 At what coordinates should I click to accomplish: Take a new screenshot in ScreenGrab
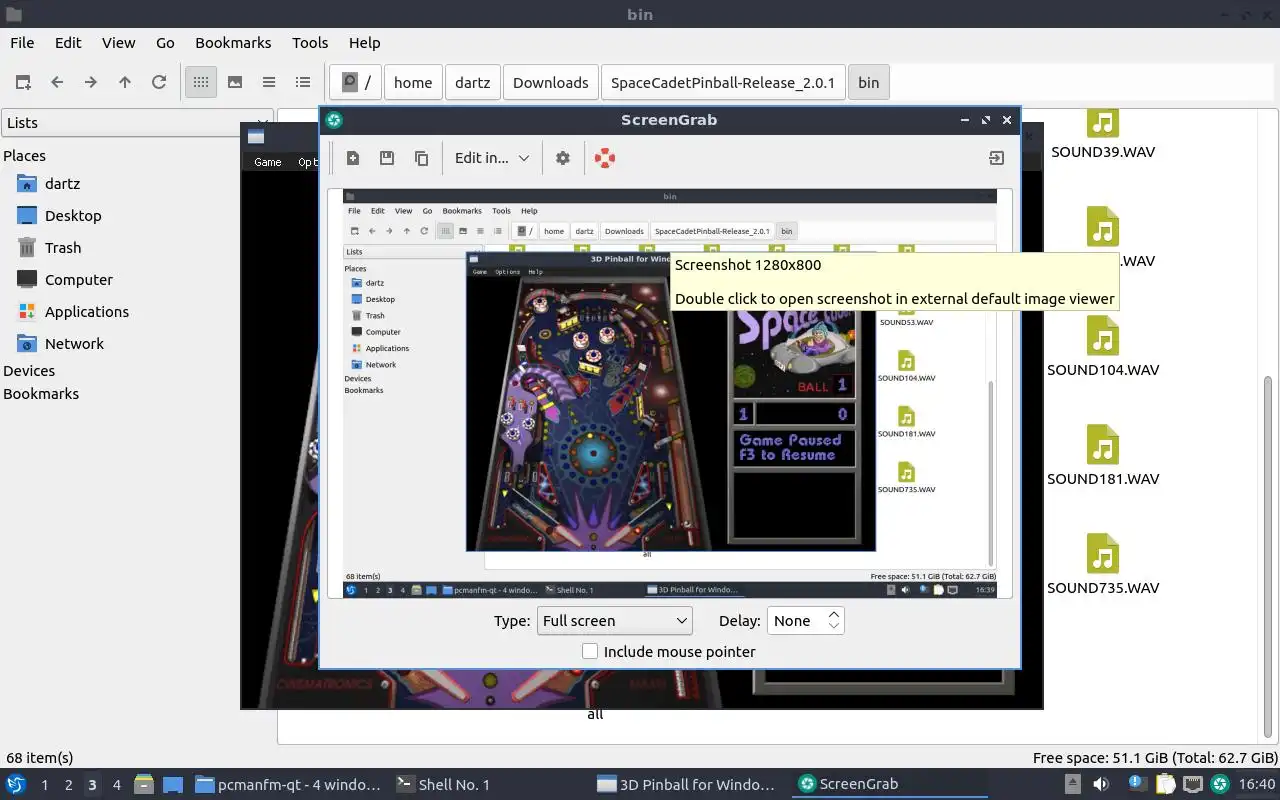[353, 158]
